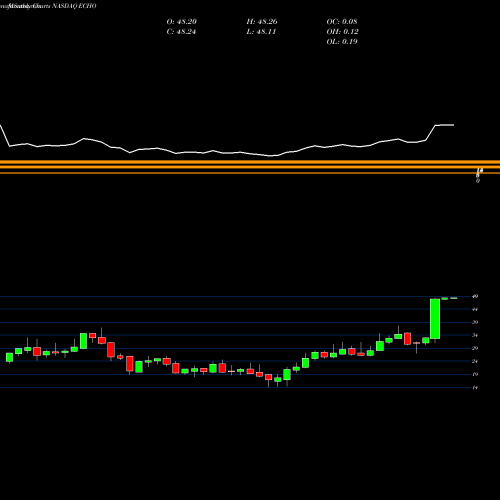The height and width of the screenshot is (500, 500).
Task: Click the close price value C: 48.24
Action: click(x=181, y=32)
